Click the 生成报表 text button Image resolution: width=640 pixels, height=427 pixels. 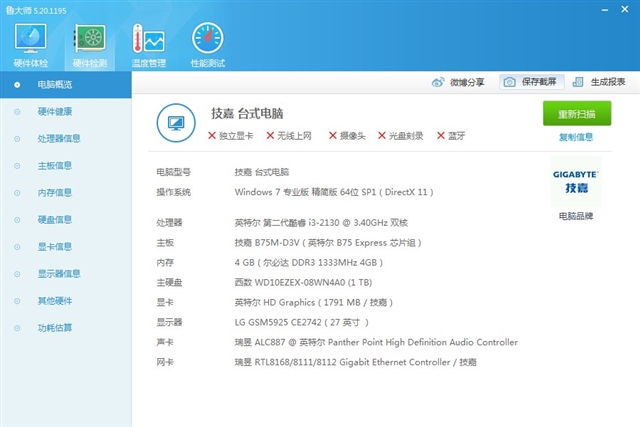608,82
